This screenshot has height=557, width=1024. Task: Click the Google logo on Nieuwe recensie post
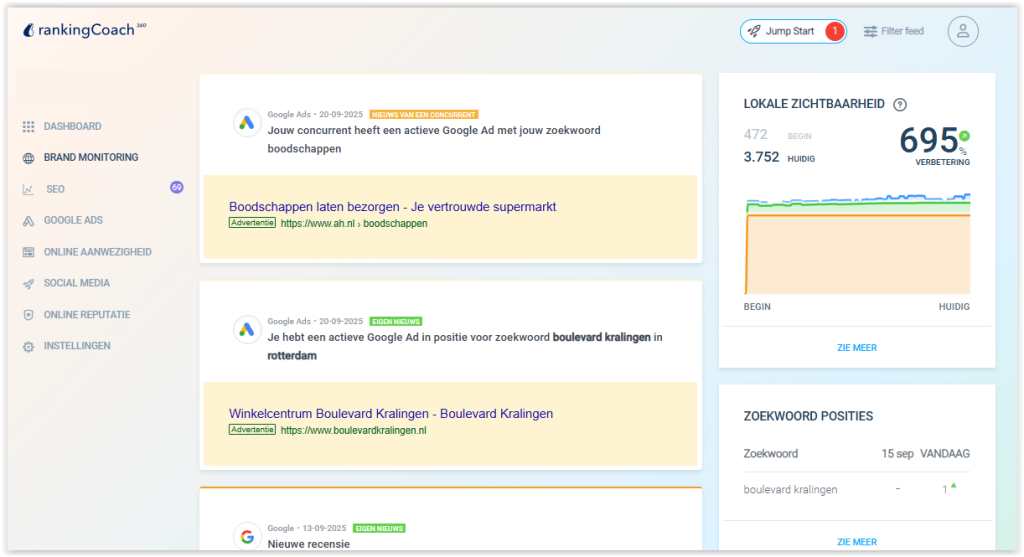click(247, 536)
